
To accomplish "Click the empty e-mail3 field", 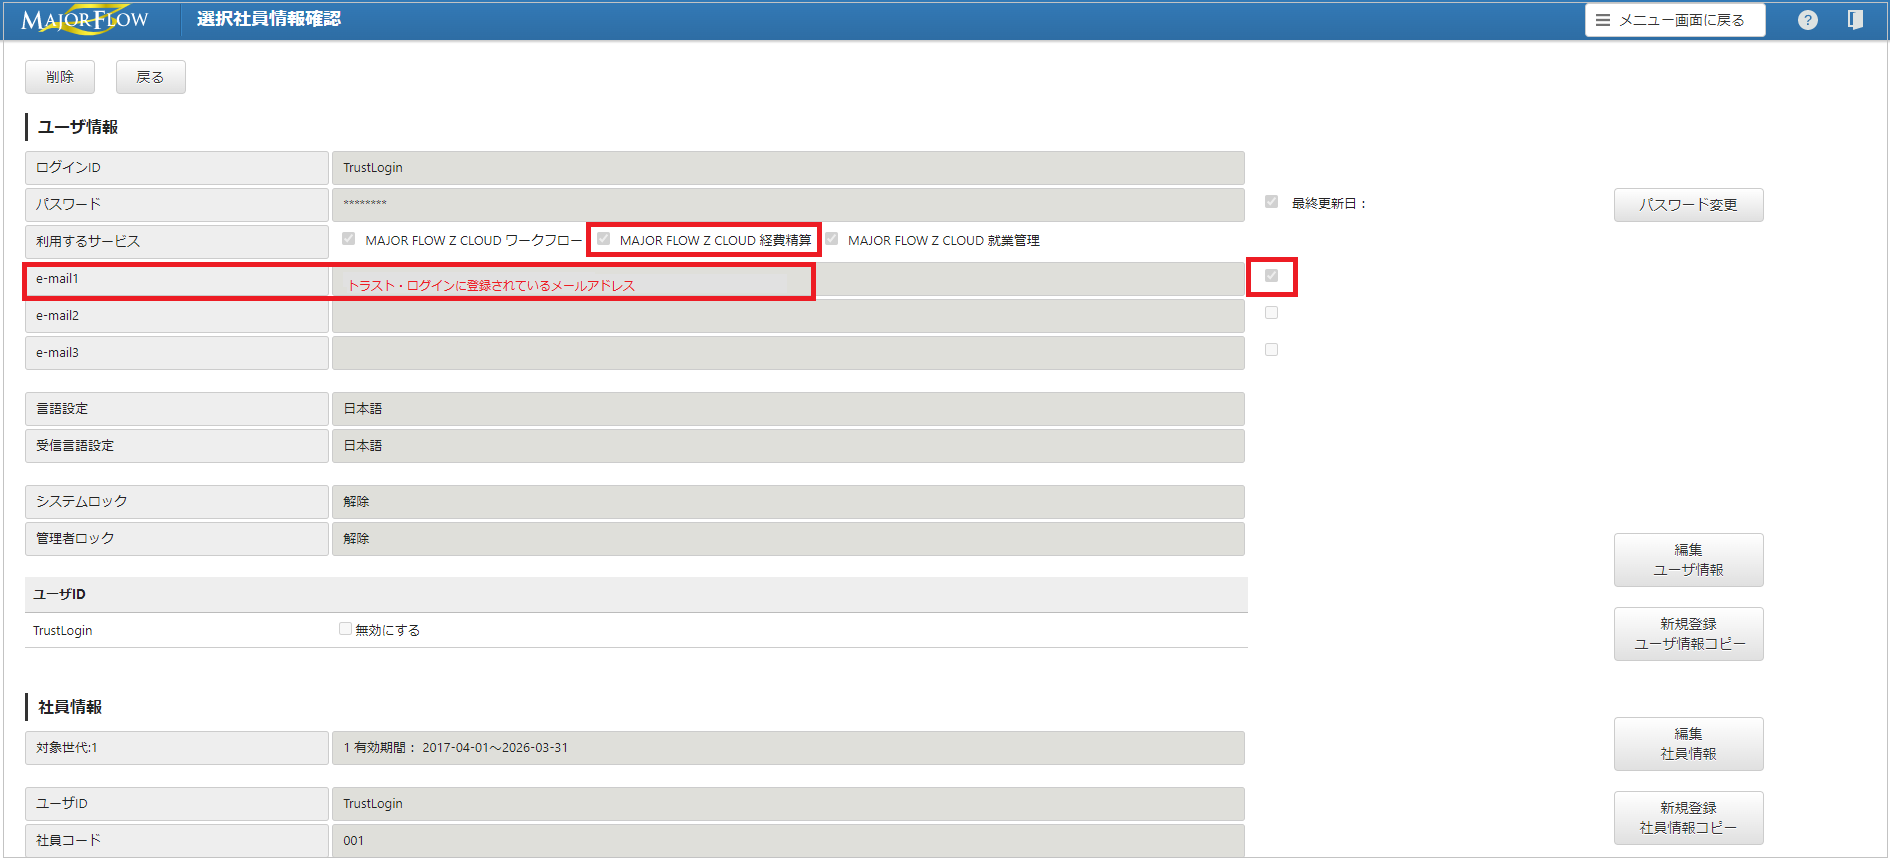I will point(788,353).
